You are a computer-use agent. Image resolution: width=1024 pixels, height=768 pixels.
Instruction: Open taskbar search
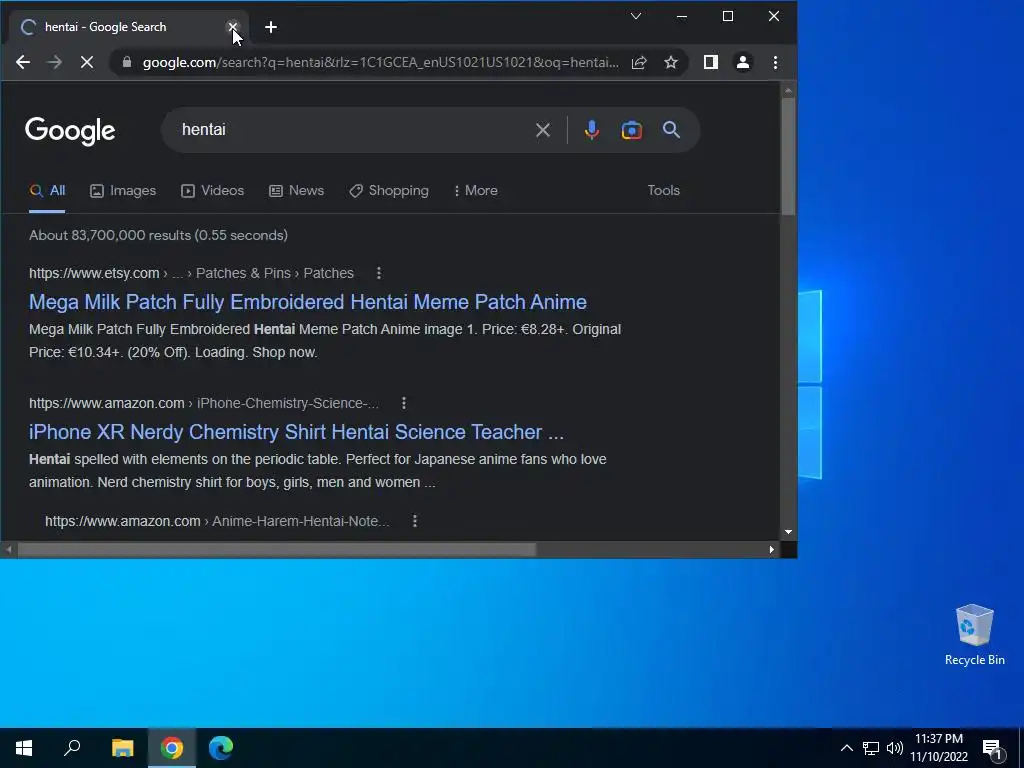(72, 748)
